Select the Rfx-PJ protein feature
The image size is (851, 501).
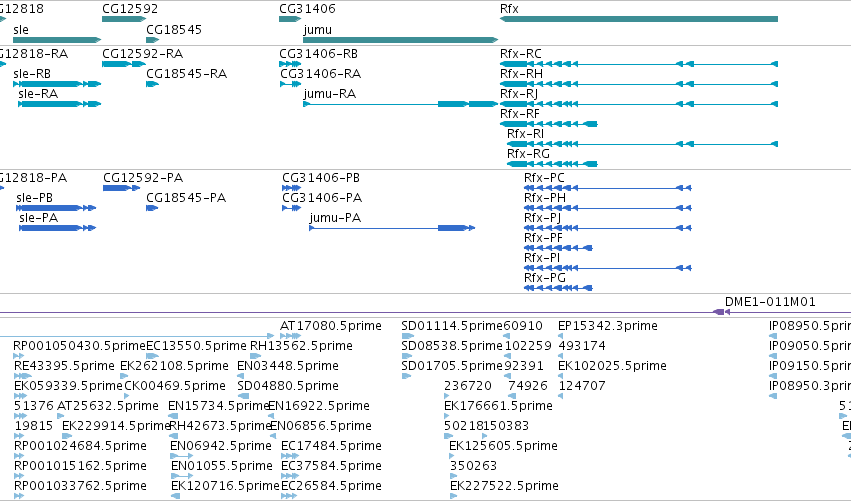(x=608, y=228)
